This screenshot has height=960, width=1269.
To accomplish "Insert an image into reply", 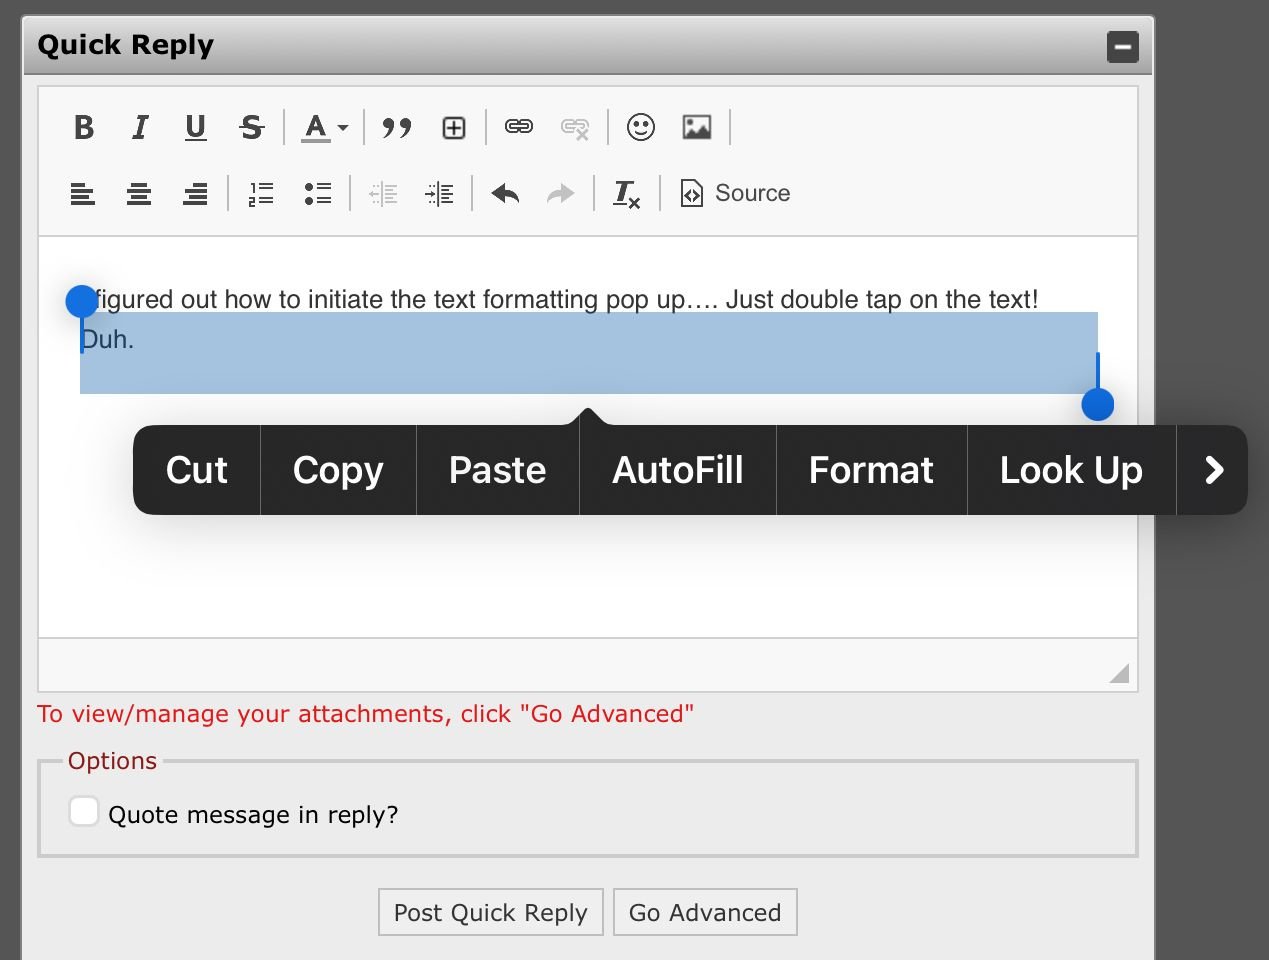I will 696,127.
